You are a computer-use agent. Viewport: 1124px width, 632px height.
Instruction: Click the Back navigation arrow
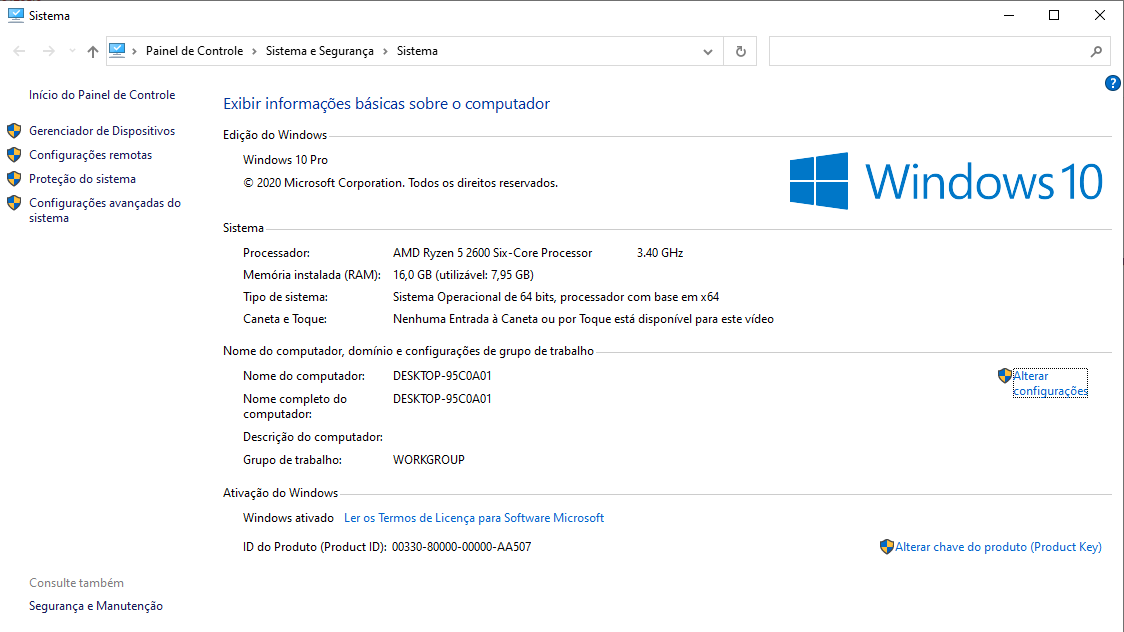pyautogui.click(x=19, y=51)
